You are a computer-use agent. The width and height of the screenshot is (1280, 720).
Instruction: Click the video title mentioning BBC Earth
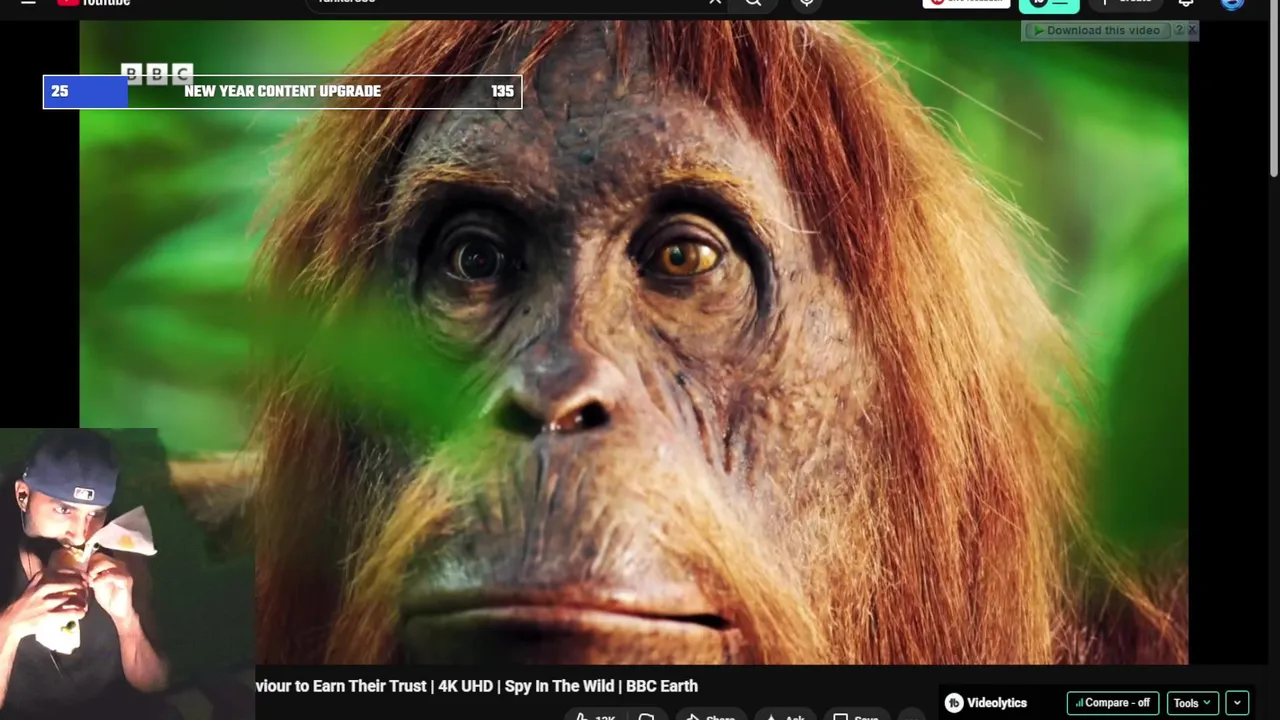(476, 686)
